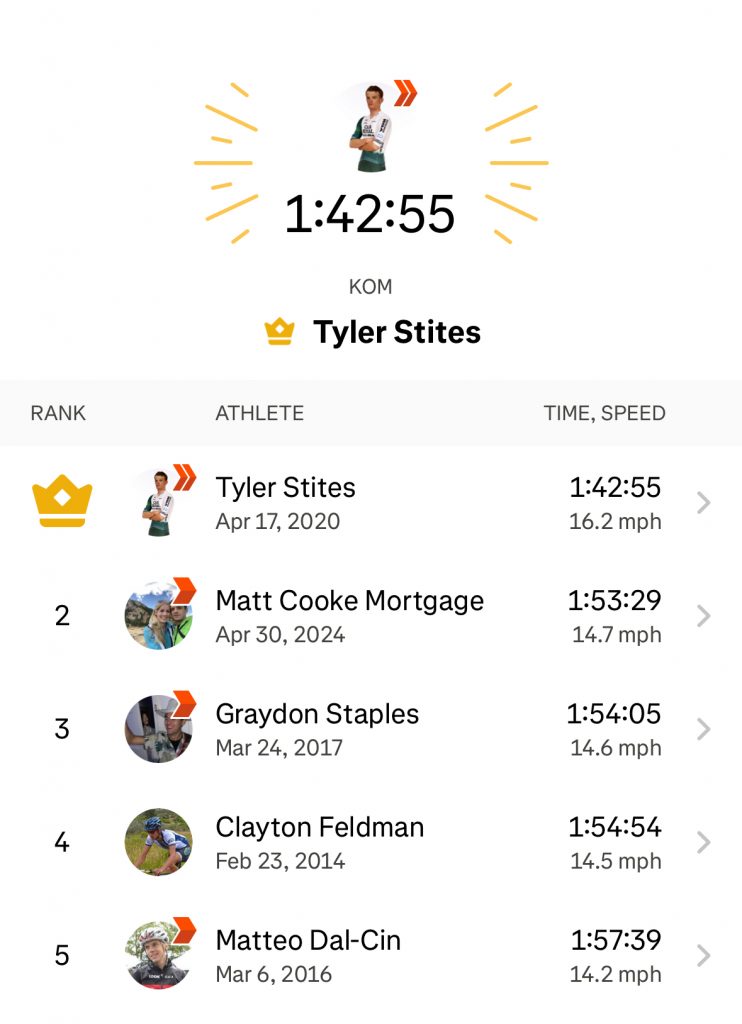Expand Tyler Stites' 1:42:55 effort chevron
This screenshot has width=742, height=1024.
(703, 502)
